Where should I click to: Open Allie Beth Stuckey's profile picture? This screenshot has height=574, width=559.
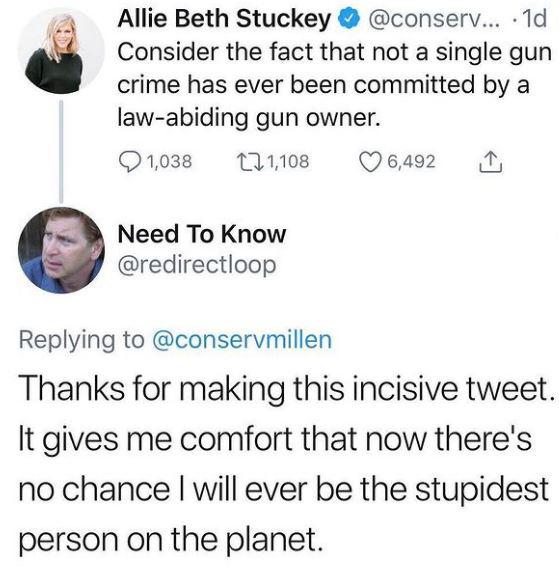[61, 51]
